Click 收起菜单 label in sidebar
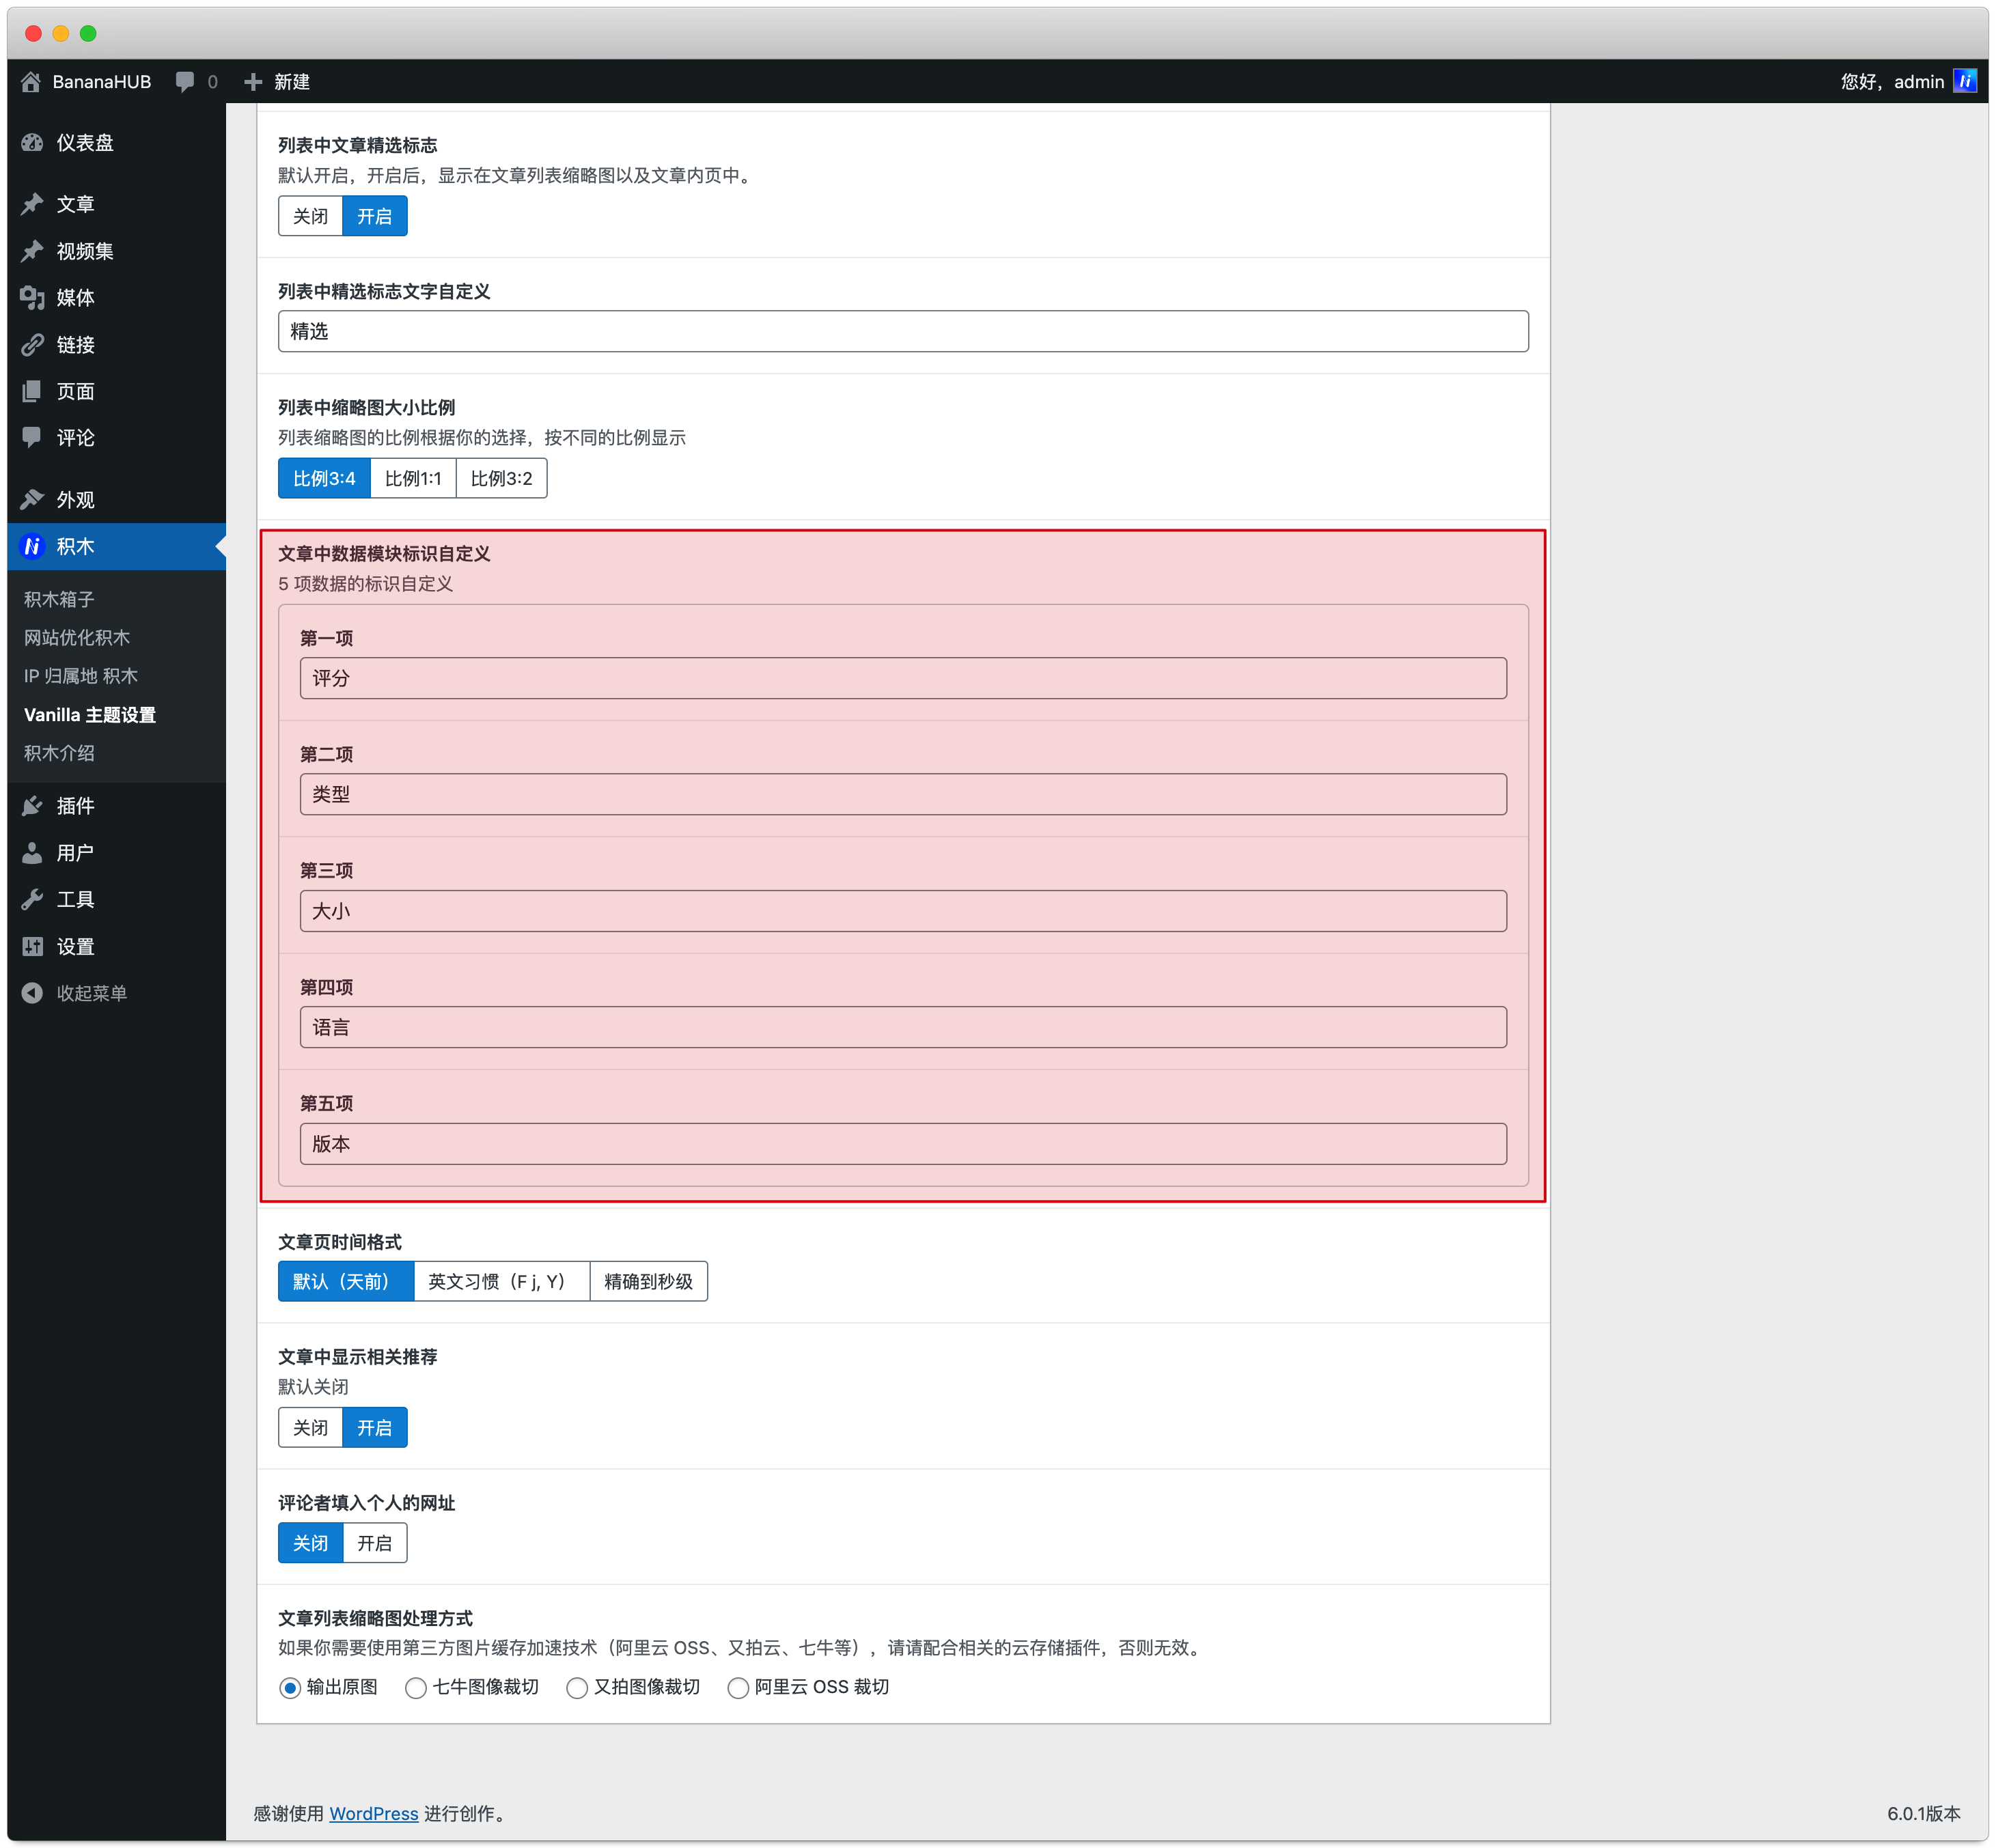 coord(92,993)
